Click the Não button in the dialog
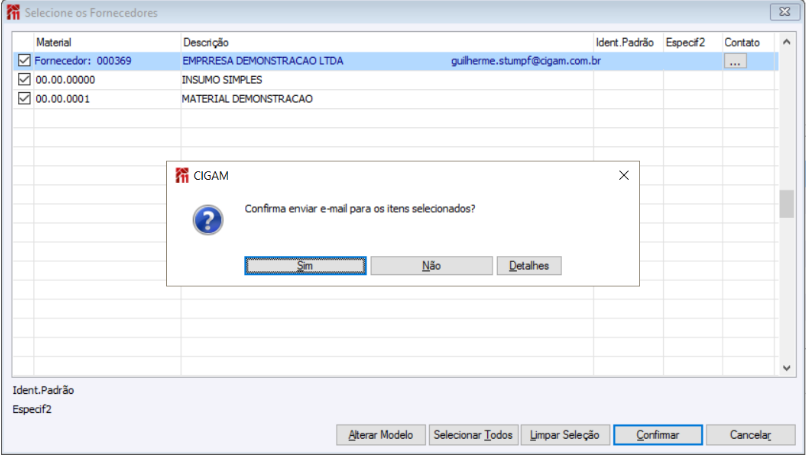806x455 pixels. (431, 266)
